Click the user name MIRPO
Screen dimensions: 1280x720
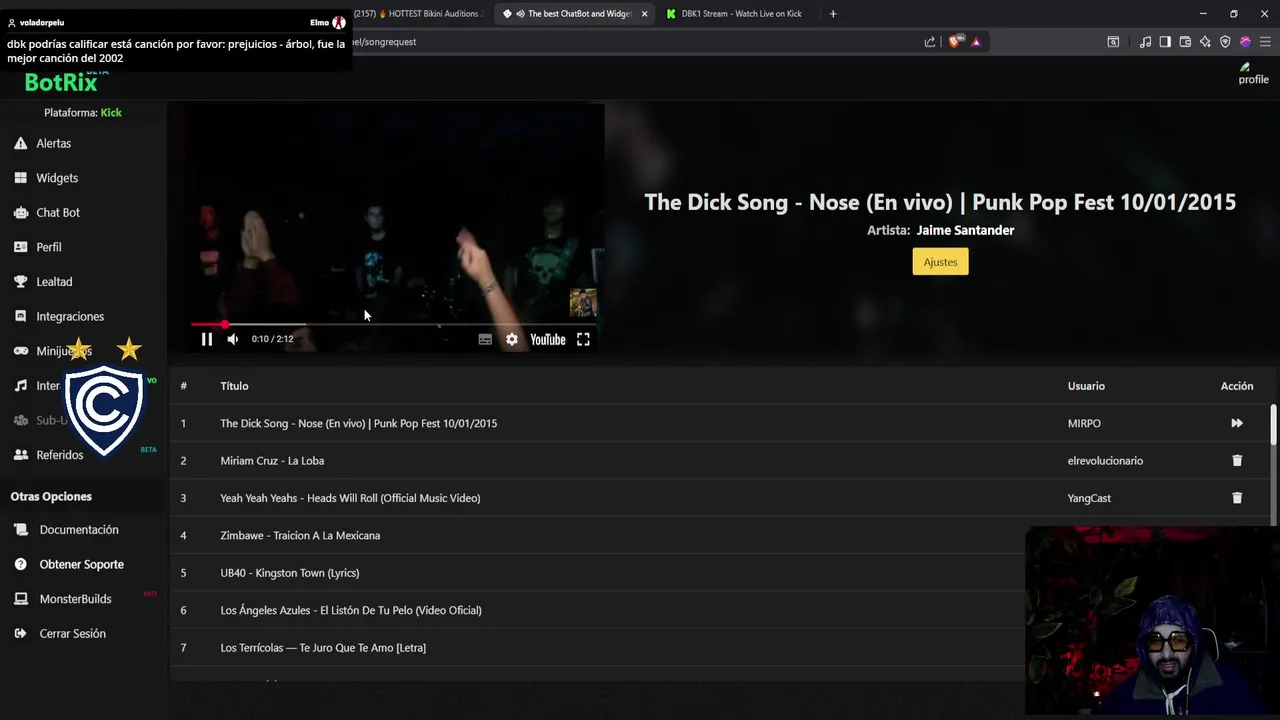point(1084,423)
